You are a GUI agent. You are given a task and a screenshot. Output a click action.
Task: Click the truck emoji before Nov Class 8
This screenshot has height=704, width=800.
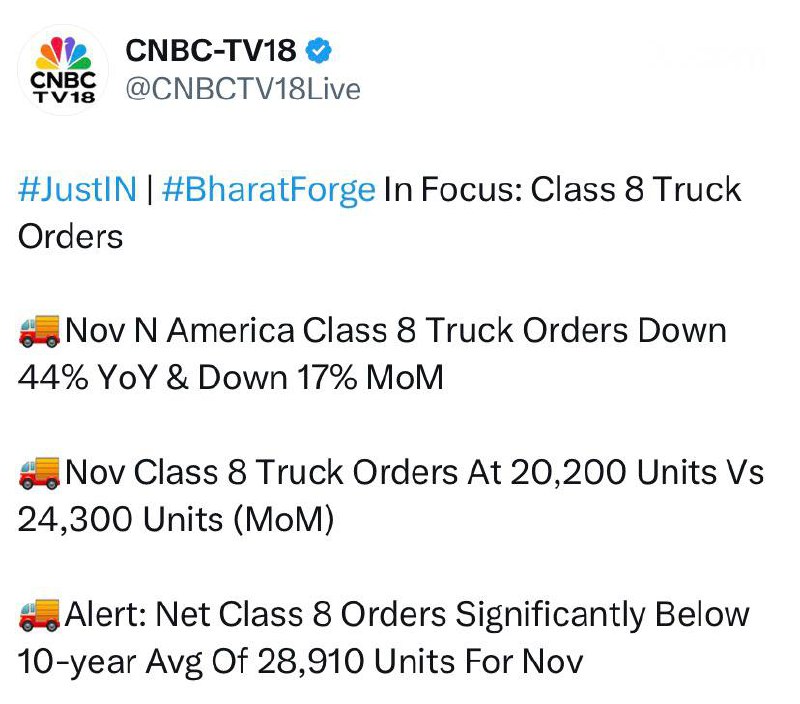[39, 472]
